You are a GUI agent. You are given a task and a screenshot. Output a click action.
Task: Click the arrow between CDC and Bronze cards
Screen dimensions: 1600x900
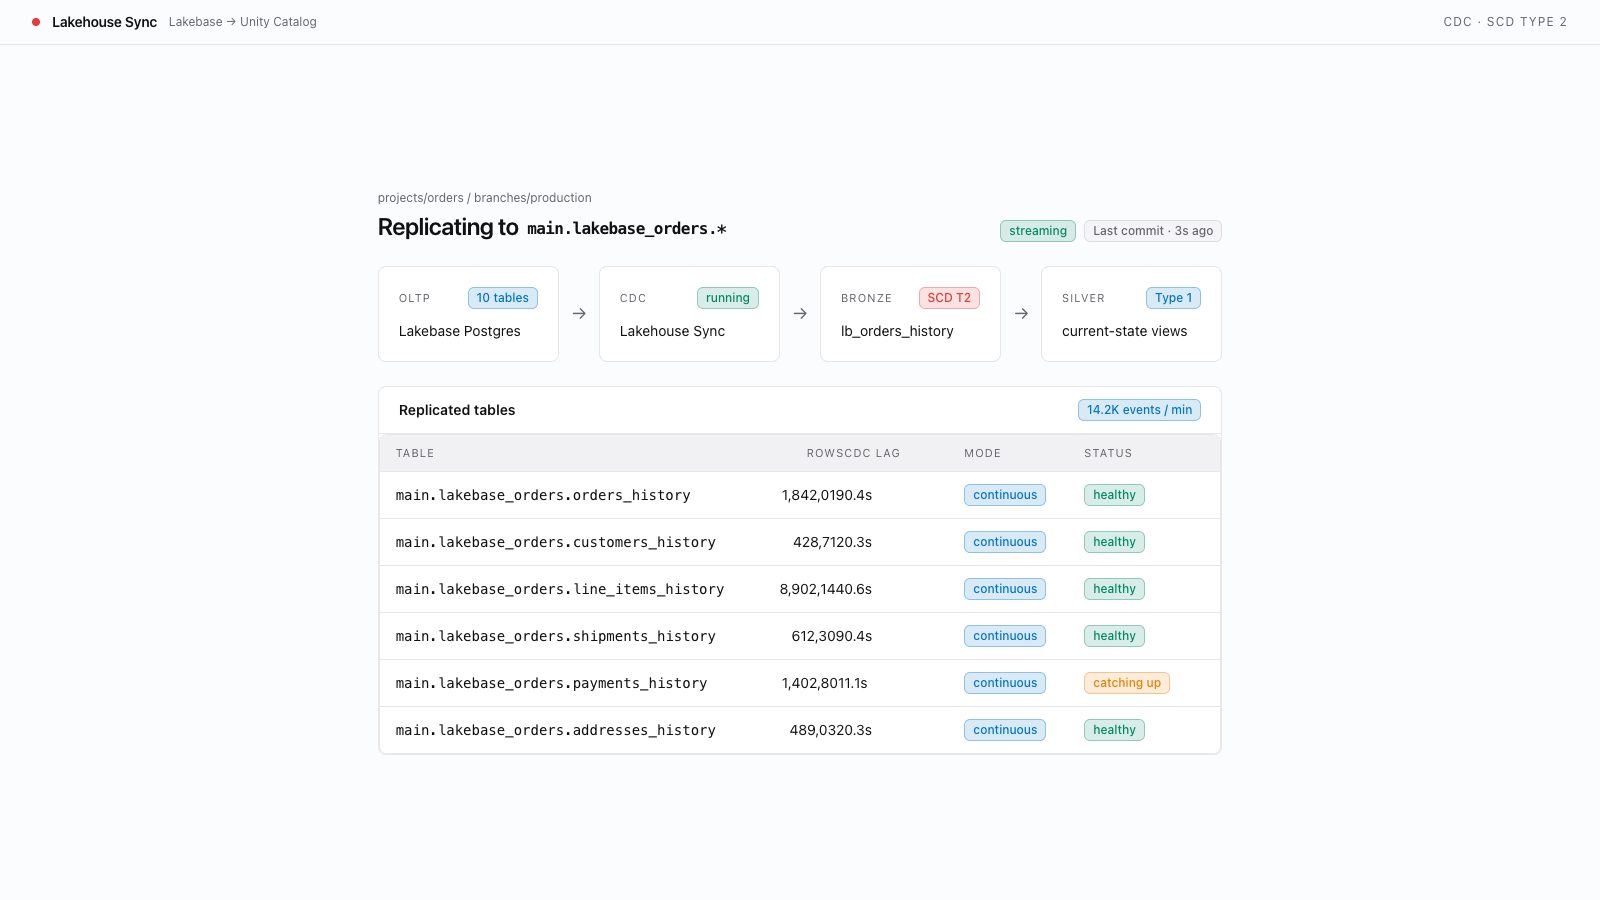point(800,314)
